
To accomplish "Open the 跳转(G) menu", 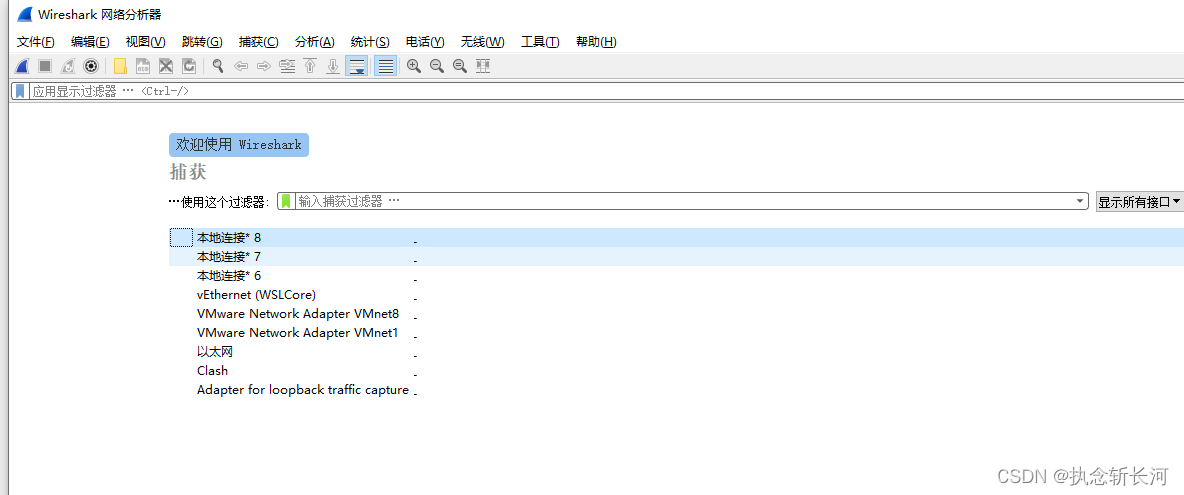I will click(x=202, y=42).
